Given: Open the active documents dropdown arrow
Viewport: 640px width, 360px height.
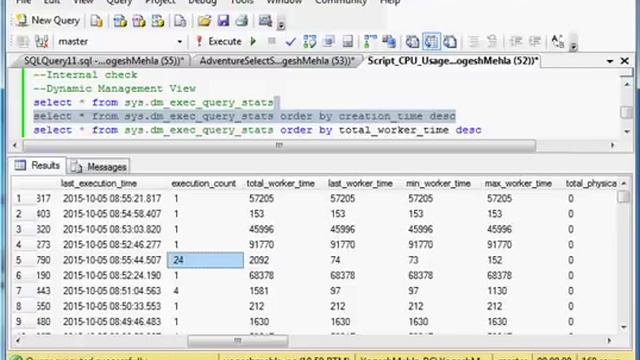Looking at the screenshot, I should pos(610,61).
